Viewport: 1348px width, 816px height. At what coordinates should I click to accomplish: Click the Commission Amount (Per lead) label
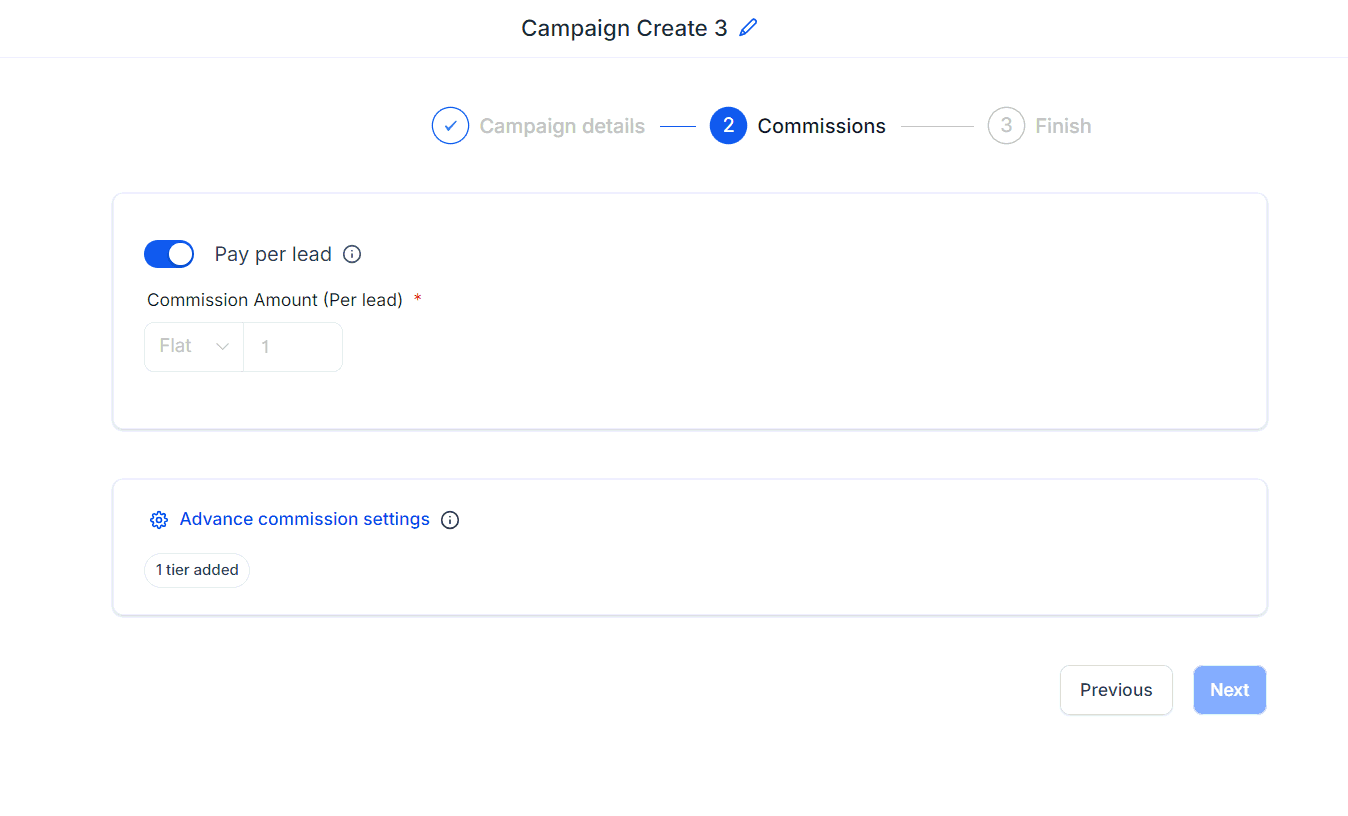[x=275, y=300]
